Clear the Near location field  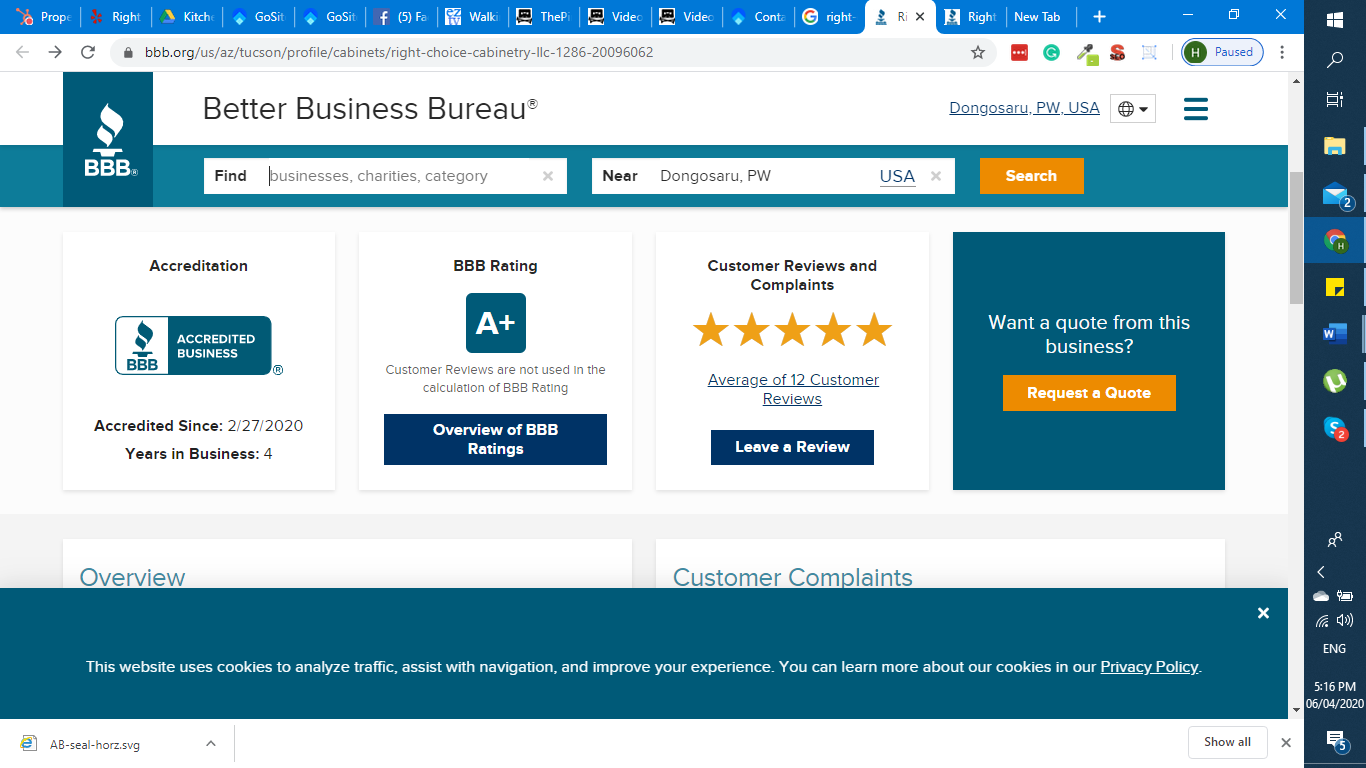936,176
